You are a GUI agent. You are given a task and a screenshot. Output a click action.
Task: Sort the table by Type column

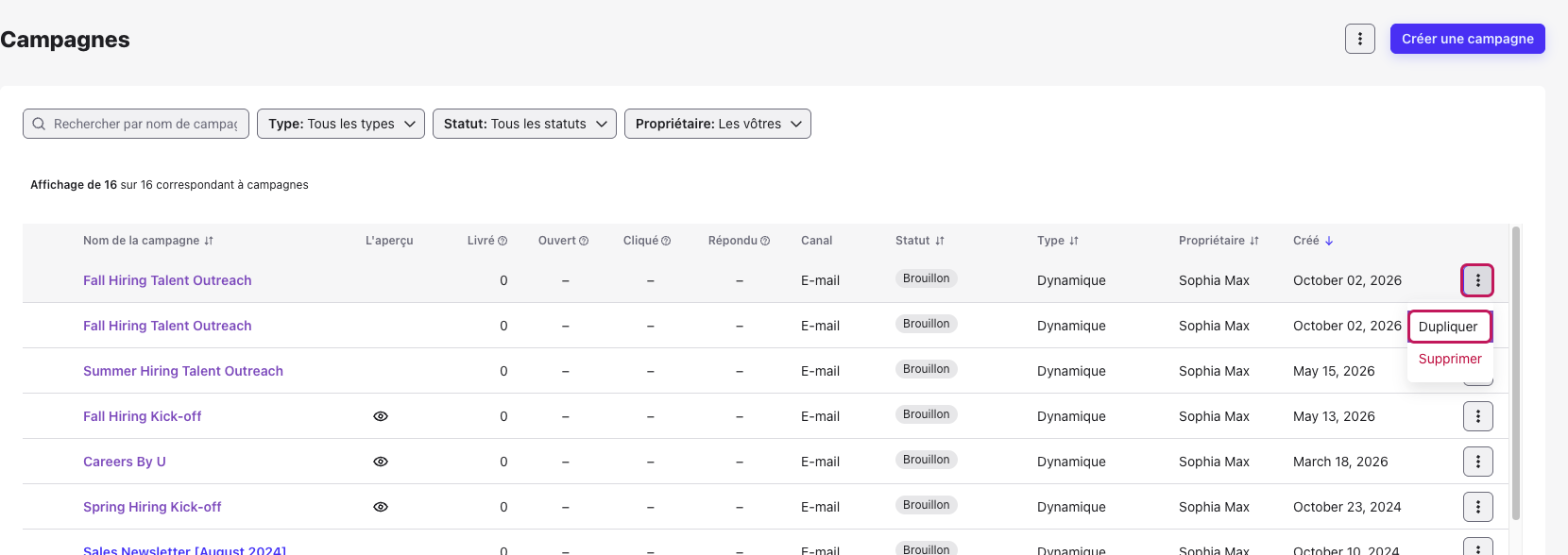pos(1057,240)
